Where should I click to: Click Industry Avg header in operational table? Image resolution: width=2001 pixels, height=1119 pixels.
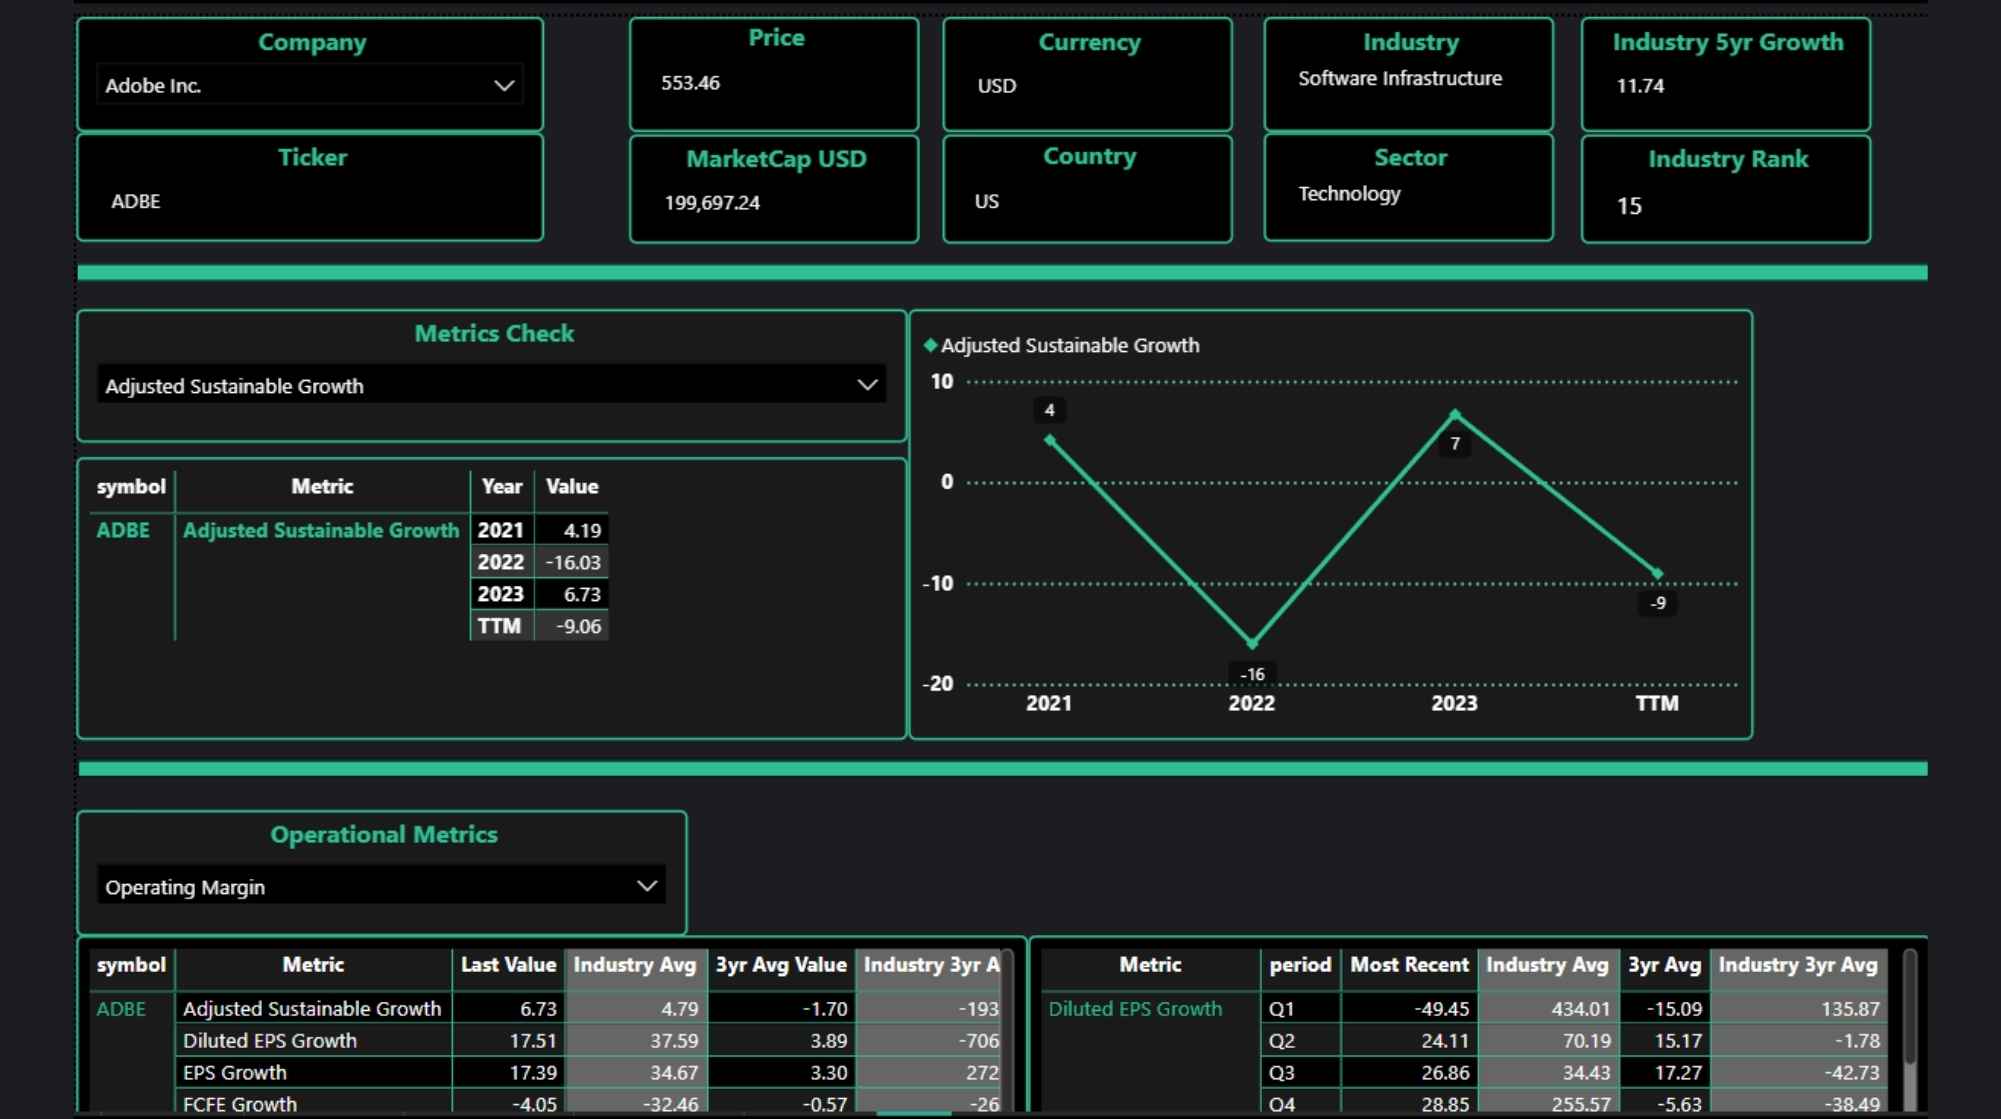pos(634,965)
